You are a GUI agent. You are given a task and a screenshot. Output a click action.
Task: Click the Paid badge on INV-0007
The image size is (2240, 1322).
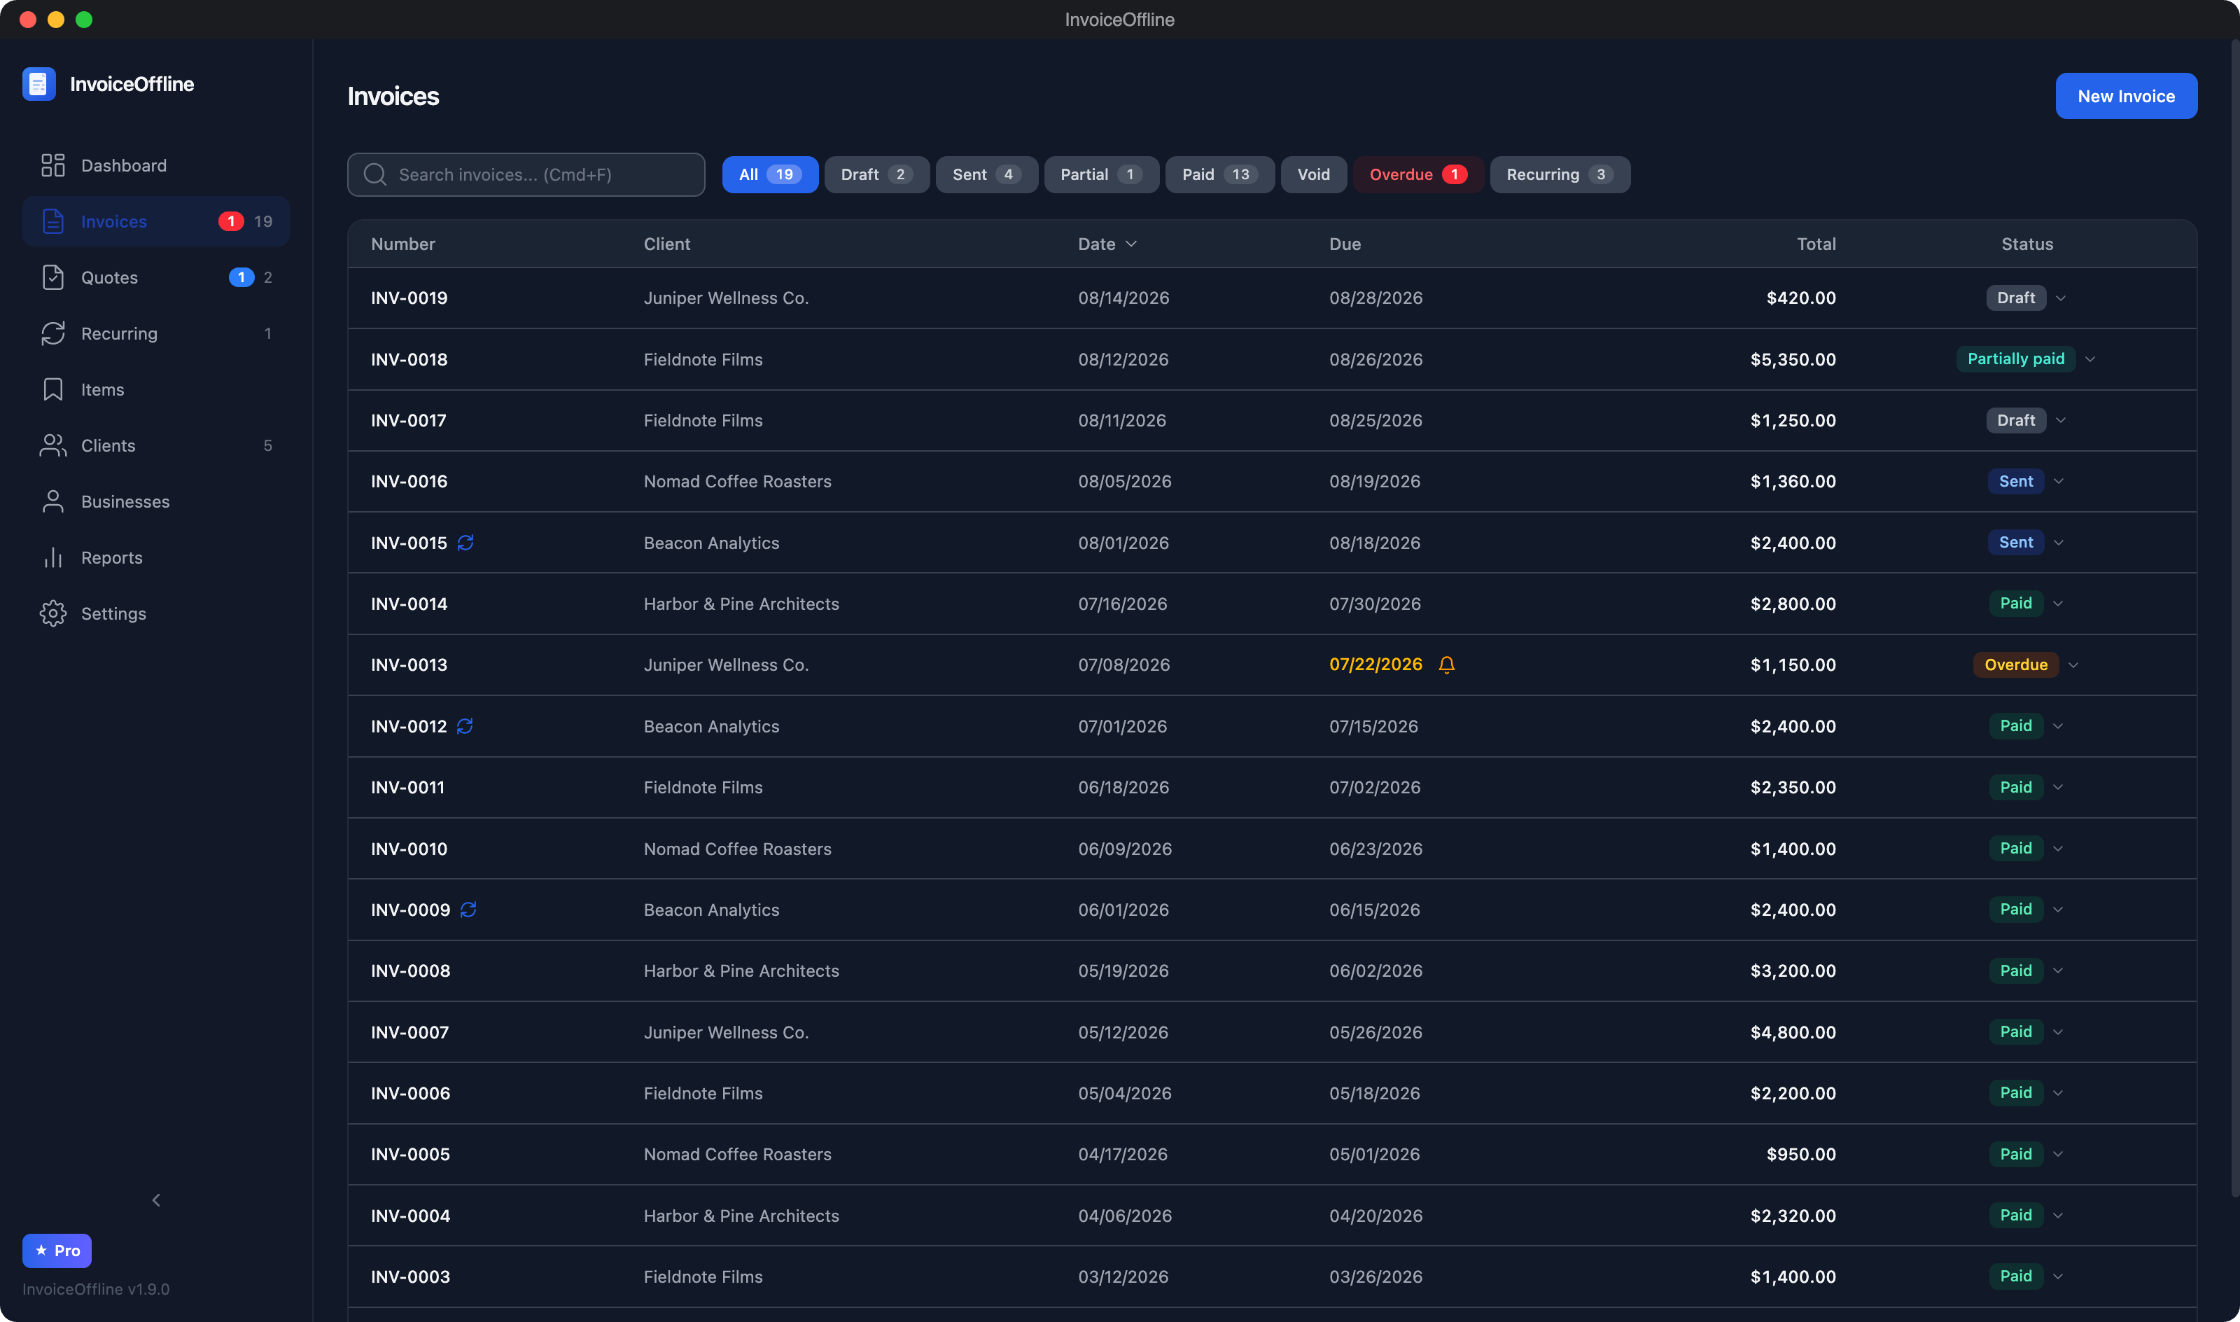(x=2016, y=1031)
